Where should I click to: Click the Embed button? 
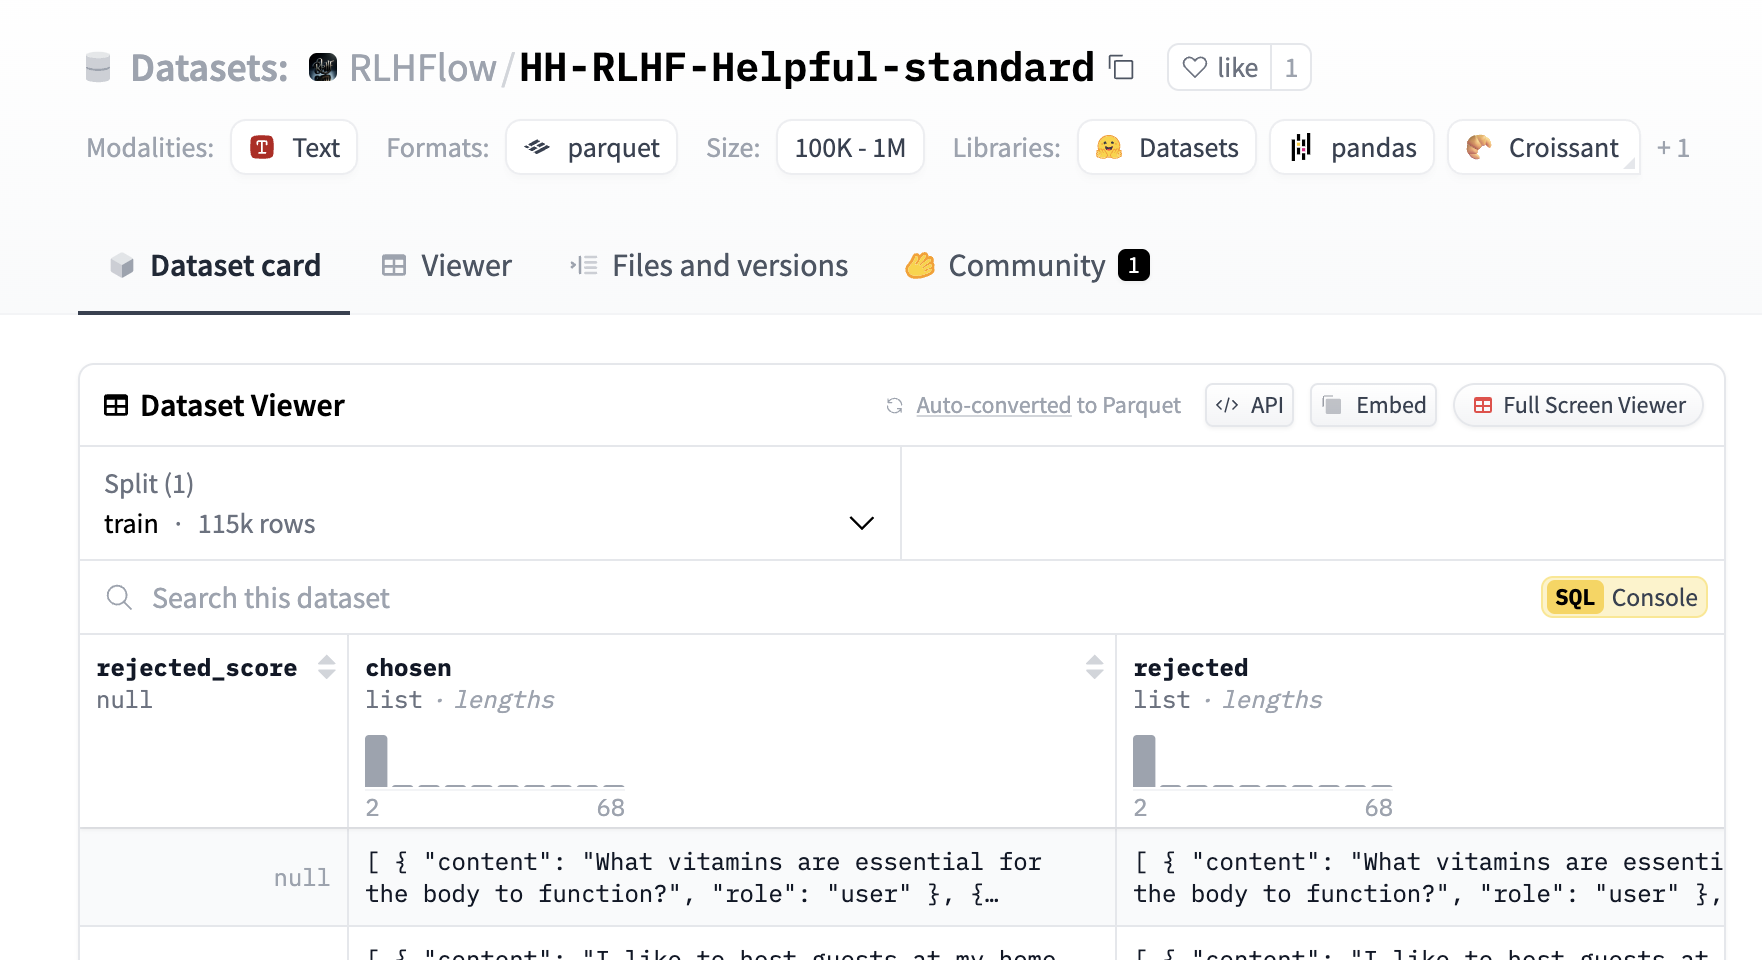(1373, 405)
